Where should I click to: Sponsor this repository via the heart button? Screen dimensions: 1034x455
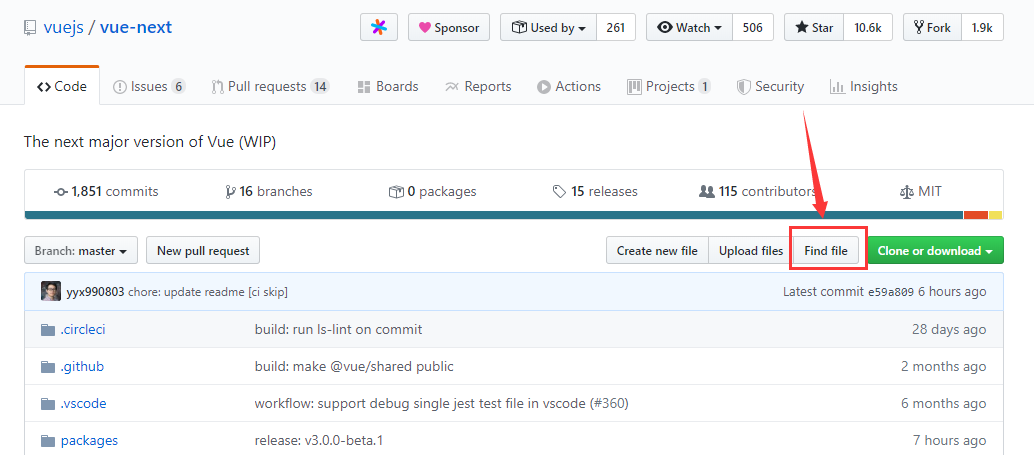pos(449,28)
